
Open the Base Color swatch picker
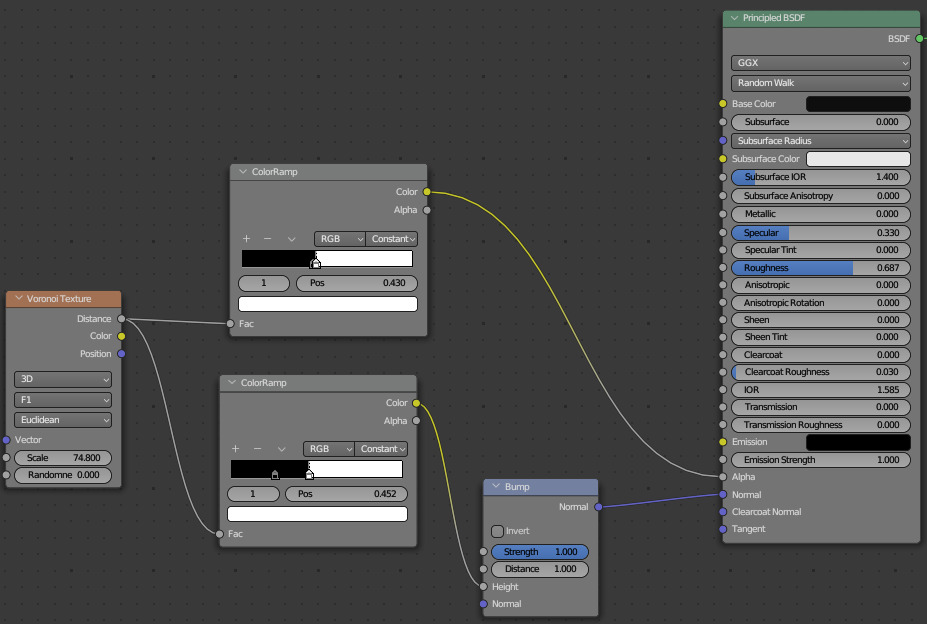tap(858, 104)
